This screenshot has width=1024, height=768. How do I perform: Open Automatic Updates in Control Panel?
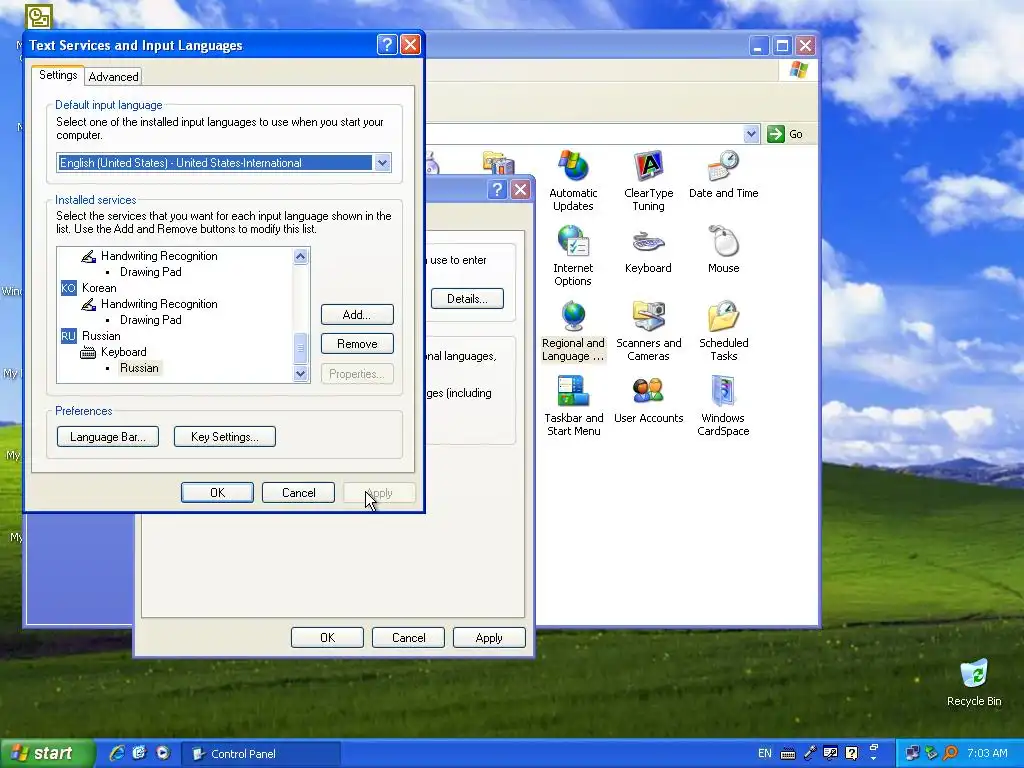(x=573, y=180)
